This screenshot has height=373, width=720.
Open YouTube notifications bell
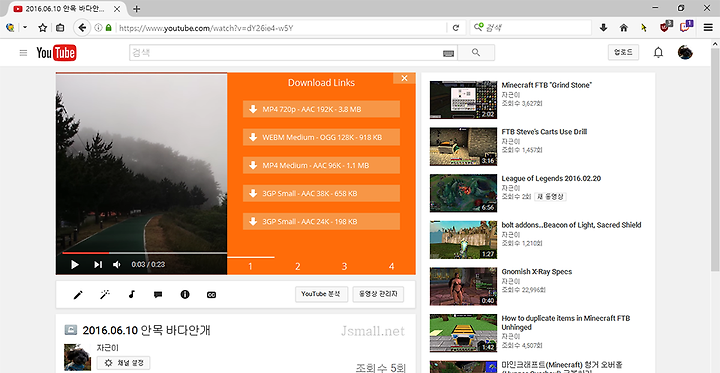(x=658, y=52)
